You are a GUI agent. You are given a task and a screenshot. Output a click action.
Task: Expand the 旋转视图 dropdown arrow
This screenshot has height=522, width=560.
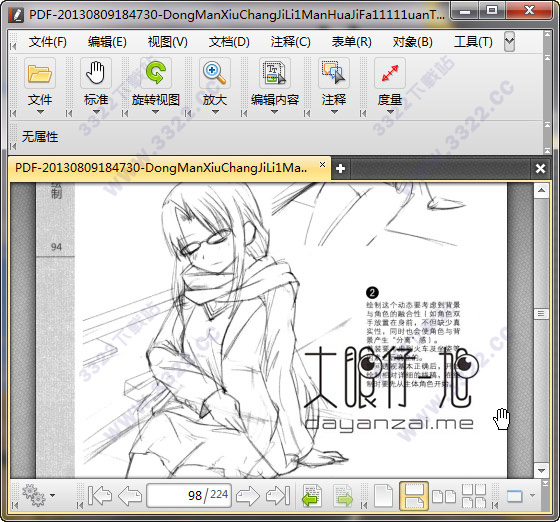(155, 112)
